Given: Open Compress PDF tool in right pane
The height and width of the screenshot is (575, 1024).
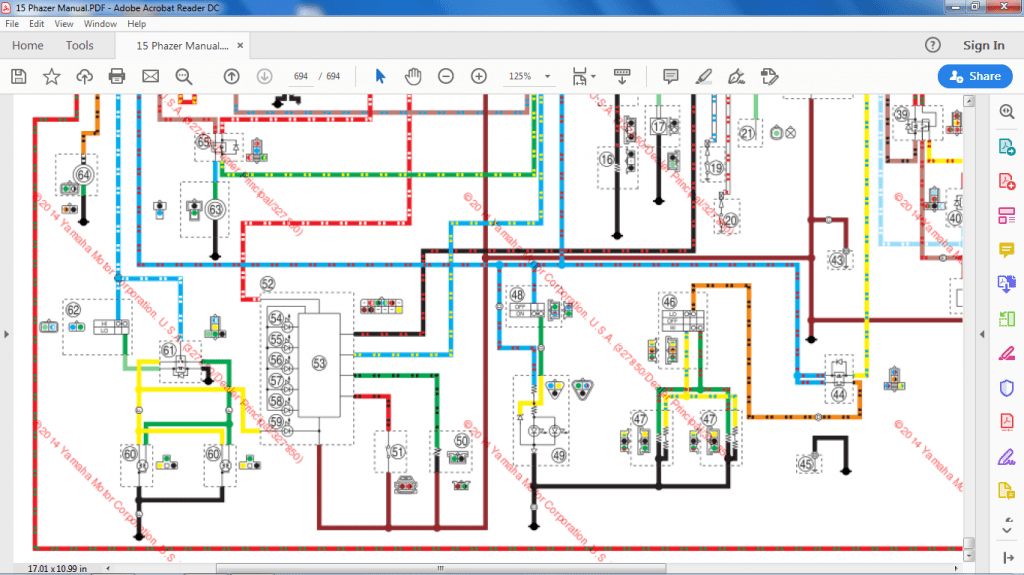Looking at the screenshot, I should (x=1006, y=422).
